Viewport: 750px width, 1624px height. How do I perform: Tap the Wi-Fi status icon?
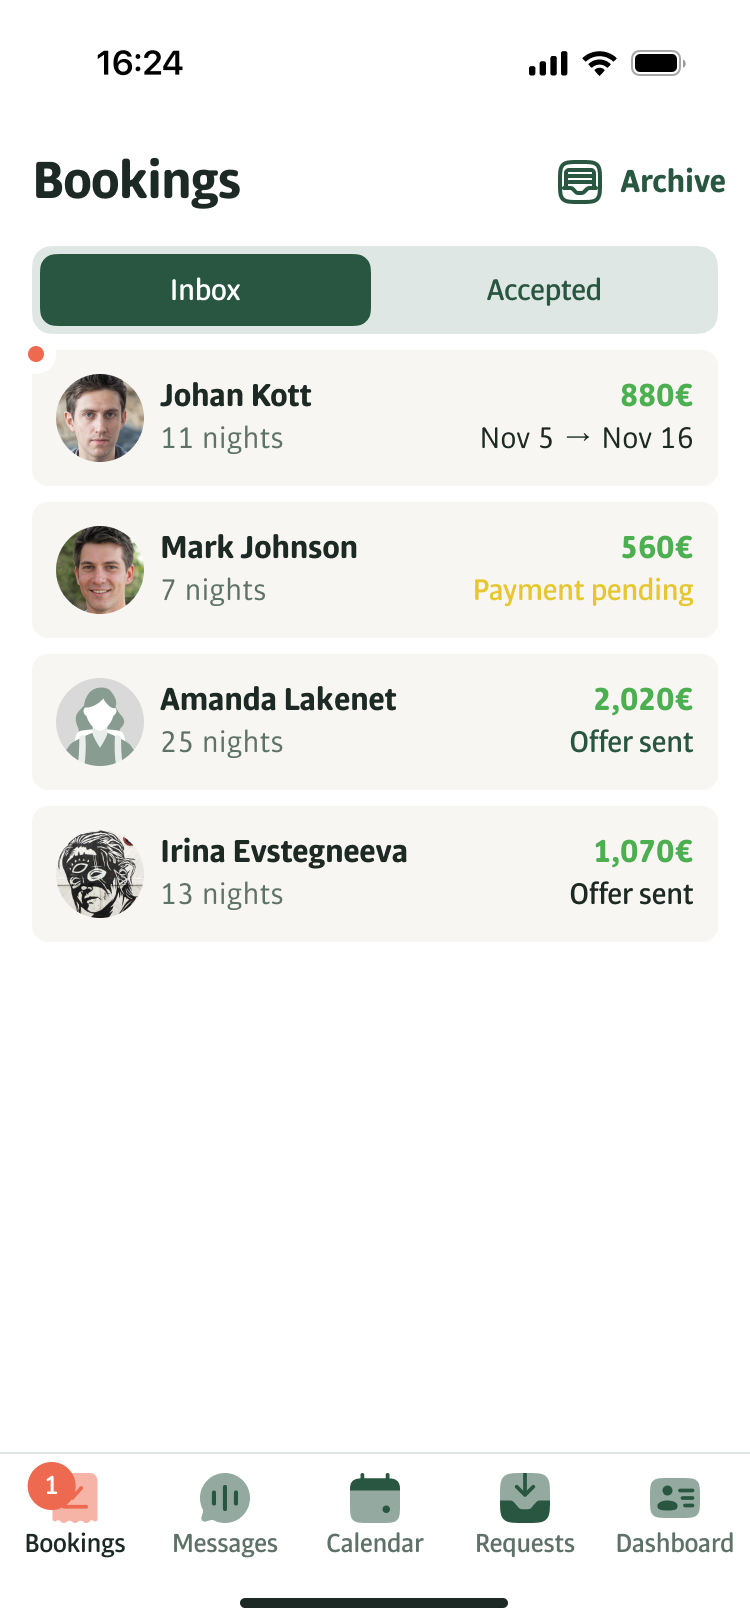click(600, 64)
